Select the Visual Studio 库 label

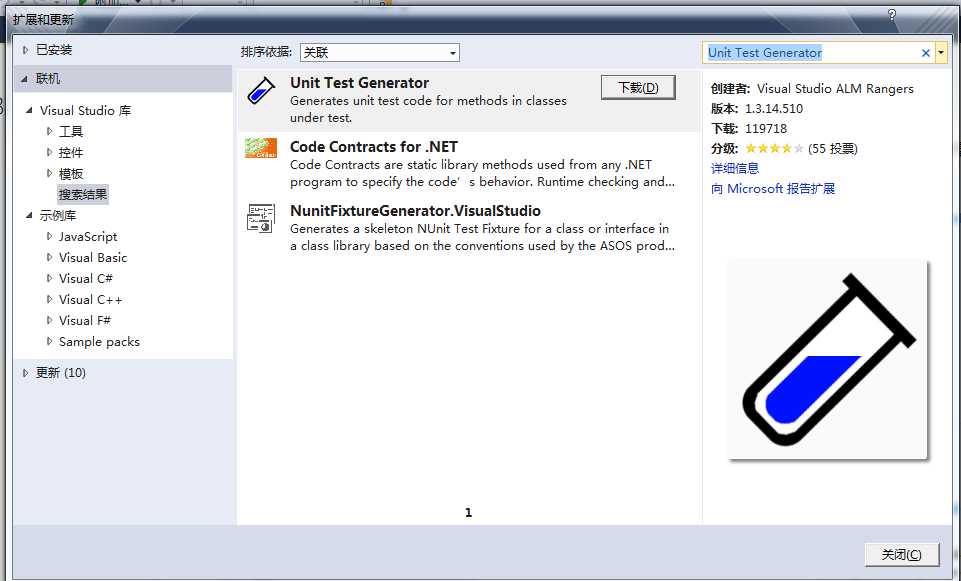(x=86, y=110)
